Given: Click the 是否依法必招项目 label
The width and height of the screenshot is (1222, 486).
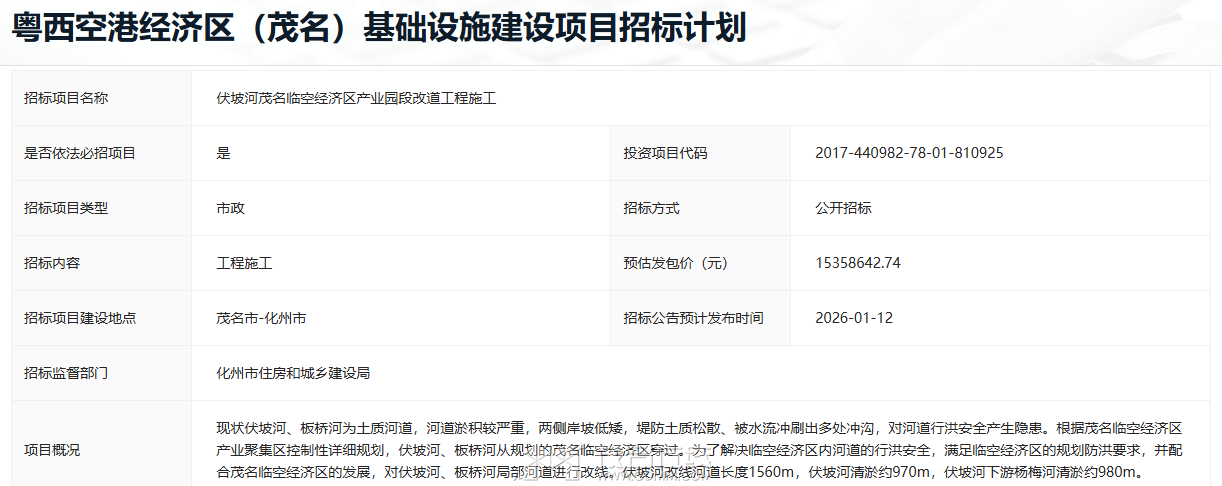Looking at the screenshot, I should pyautogui.click(x=80, y=153).
